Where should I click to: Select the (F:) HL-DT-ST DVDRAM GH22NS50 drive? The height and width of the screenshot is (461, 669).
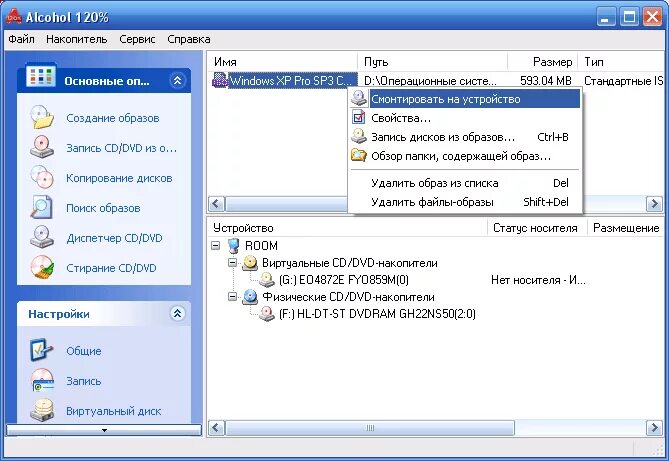click(x=377, y=314)
